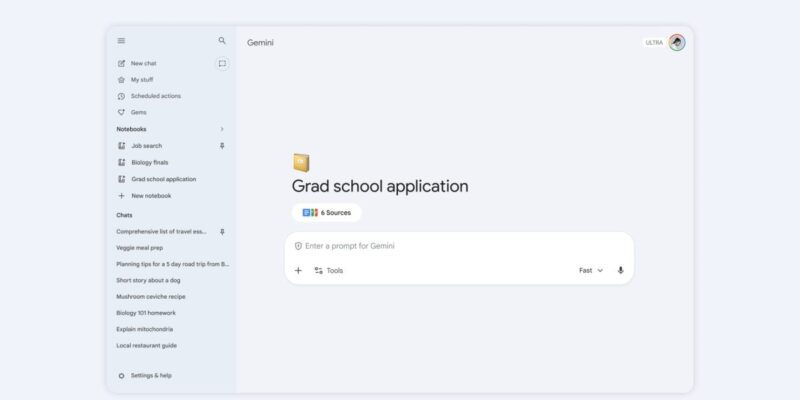Open the Fast model dropdown
800x400 pixels.
tap(591, 270)
